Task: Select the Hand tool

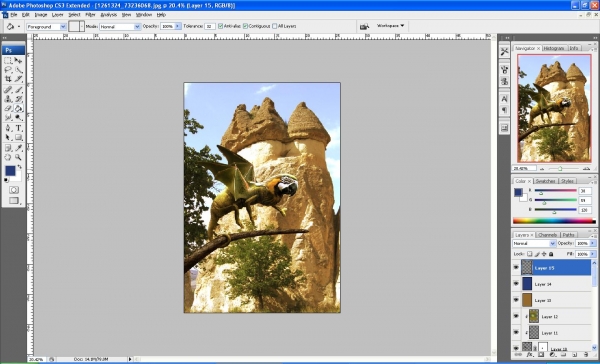Action: coord(8,157)
